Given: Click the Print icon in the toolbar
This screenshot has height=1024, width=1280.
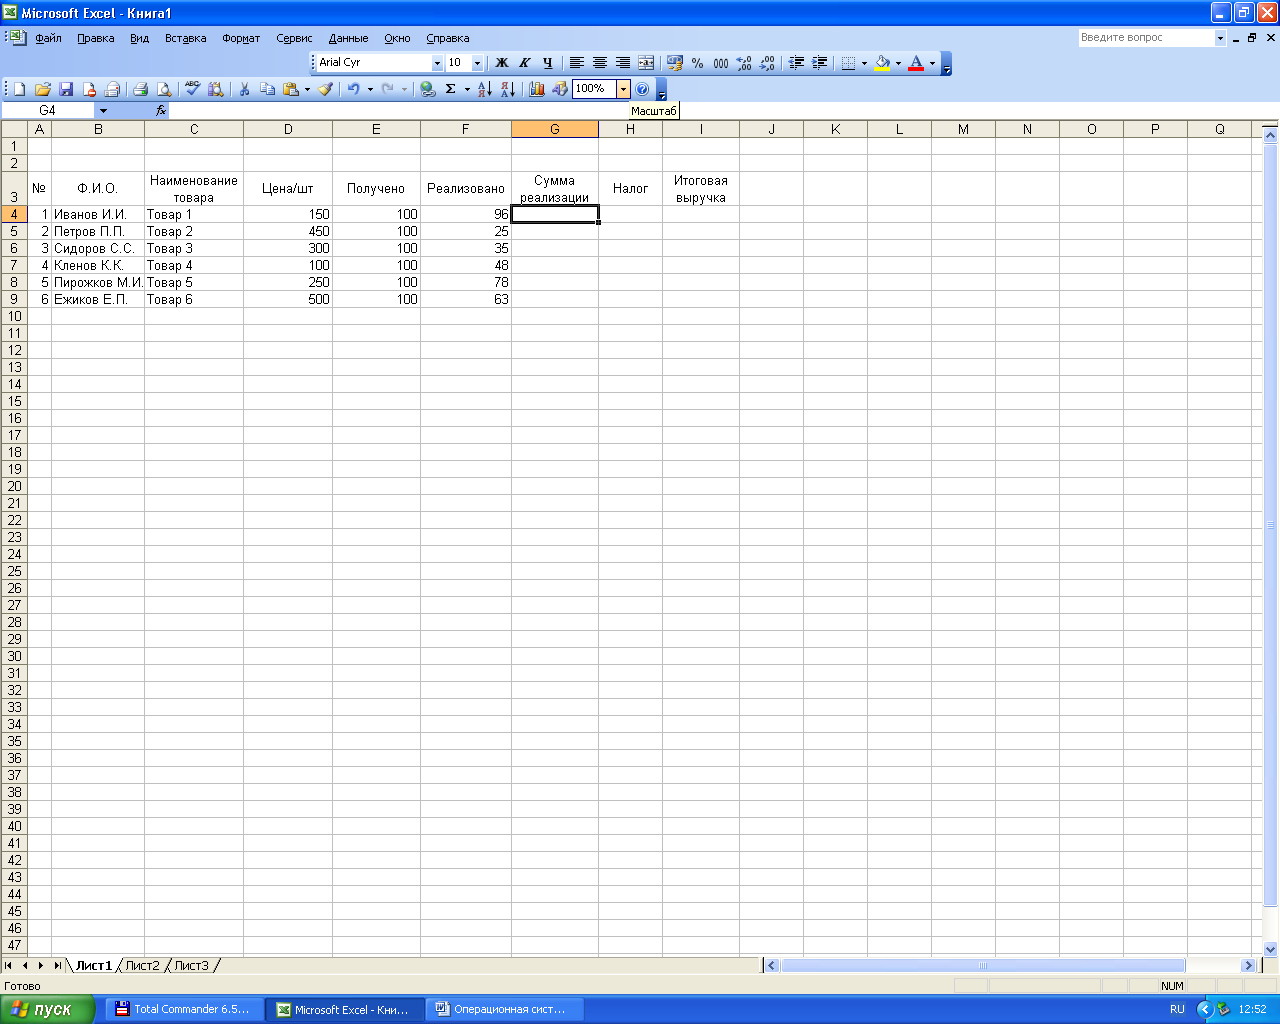Looking at the screenshot, I should pyautogui.click(x=140, y=89).
